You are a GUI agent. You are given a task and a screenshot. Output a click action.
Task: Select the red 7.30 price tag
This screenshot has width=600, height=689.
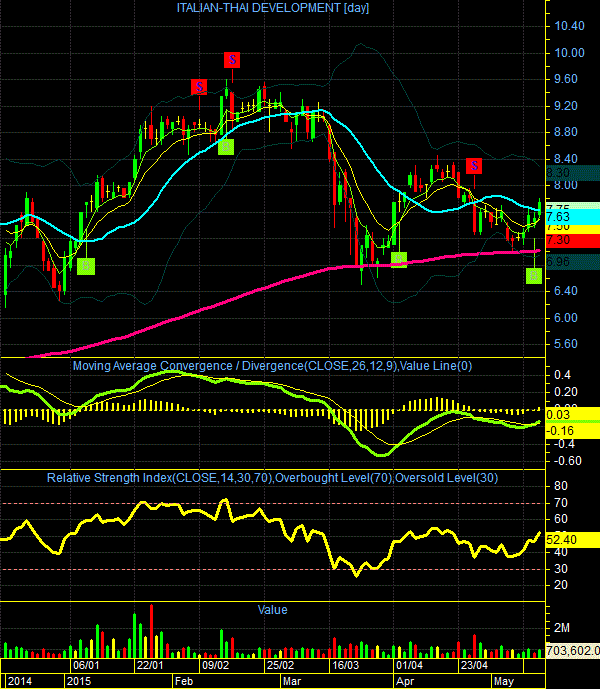573,240
